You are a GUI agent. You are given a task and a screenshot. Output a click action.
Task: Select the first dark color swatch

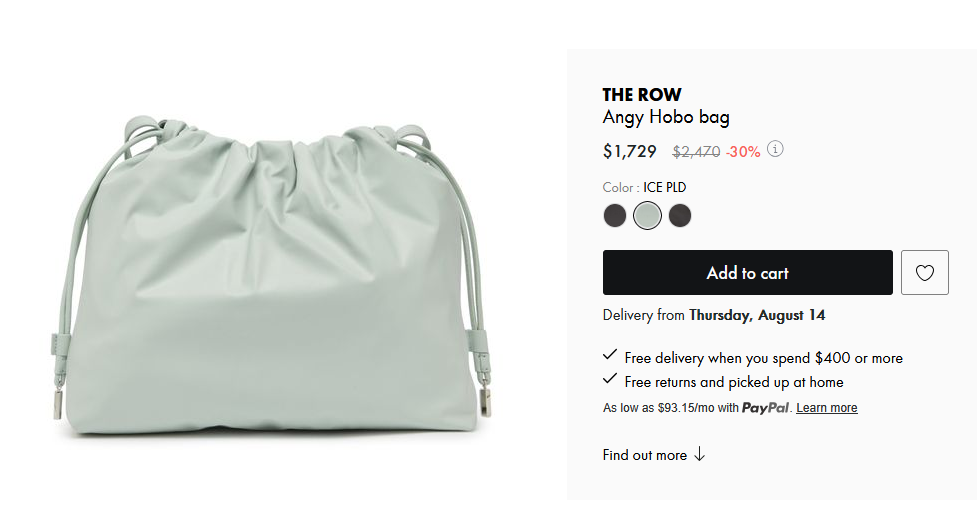click(x=615, y=216)
